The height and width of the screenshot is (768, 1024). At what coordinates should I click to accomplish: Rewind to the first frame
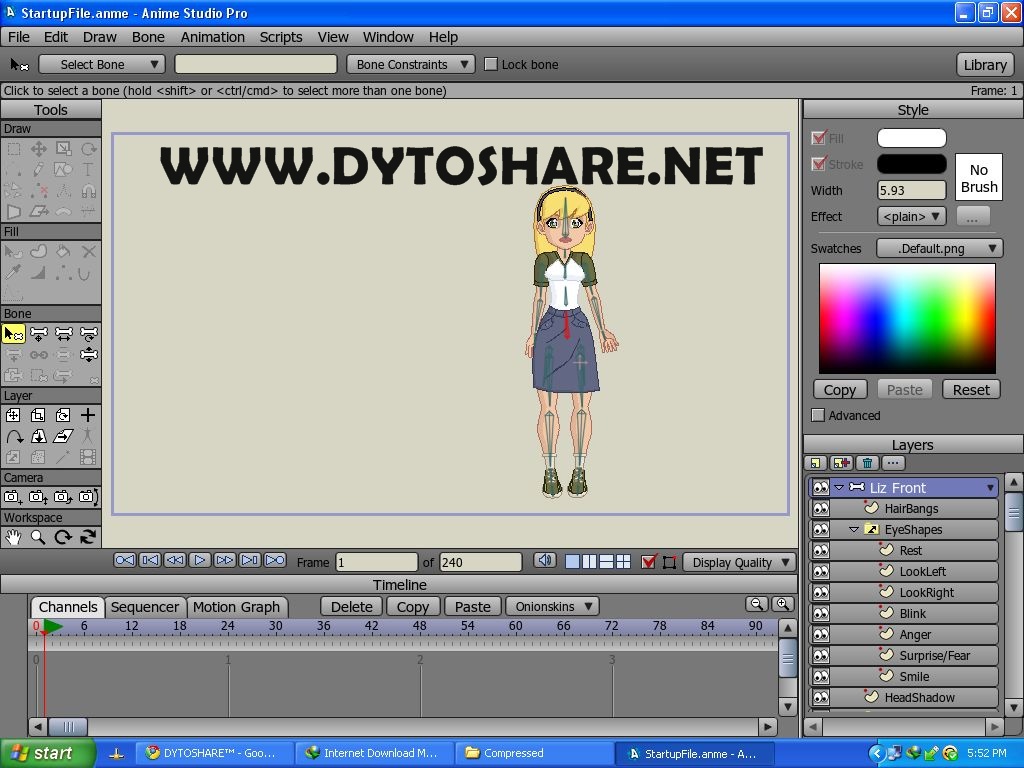[125, 560]
